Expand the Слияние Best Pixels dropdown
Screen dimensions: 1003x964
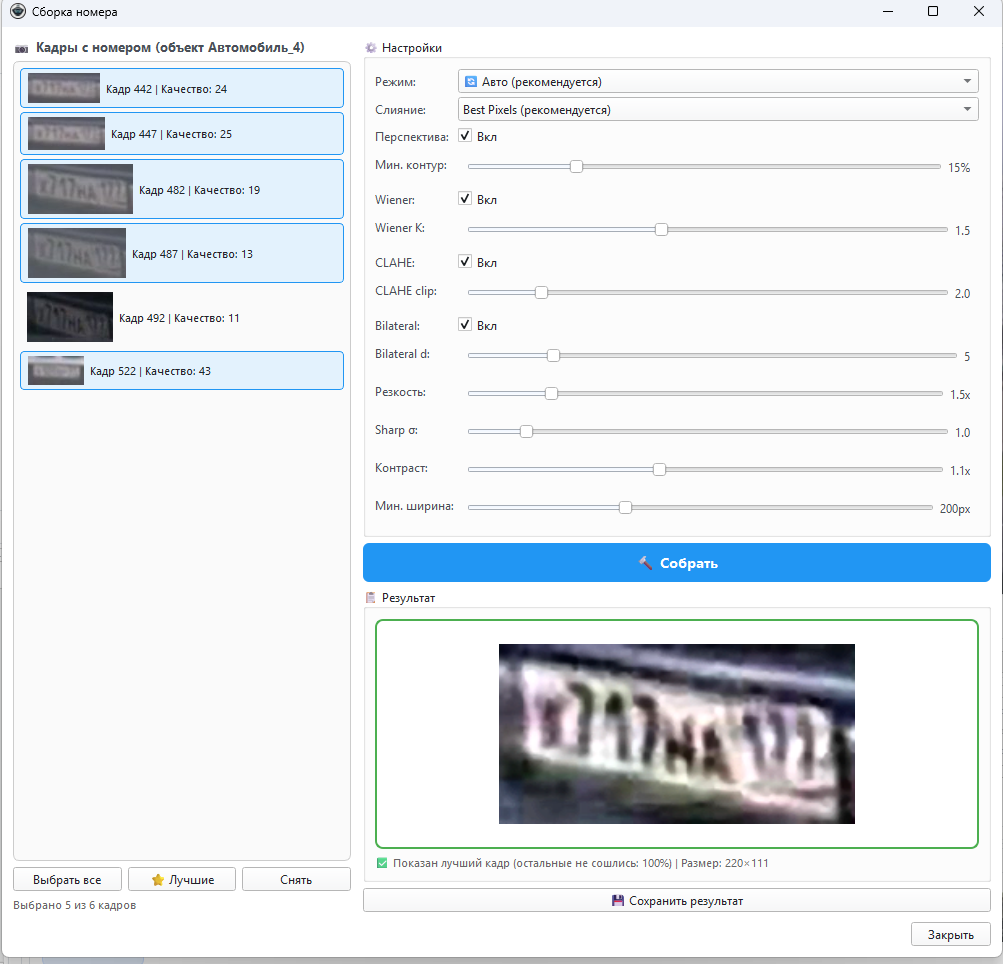(x=717, y=110)
